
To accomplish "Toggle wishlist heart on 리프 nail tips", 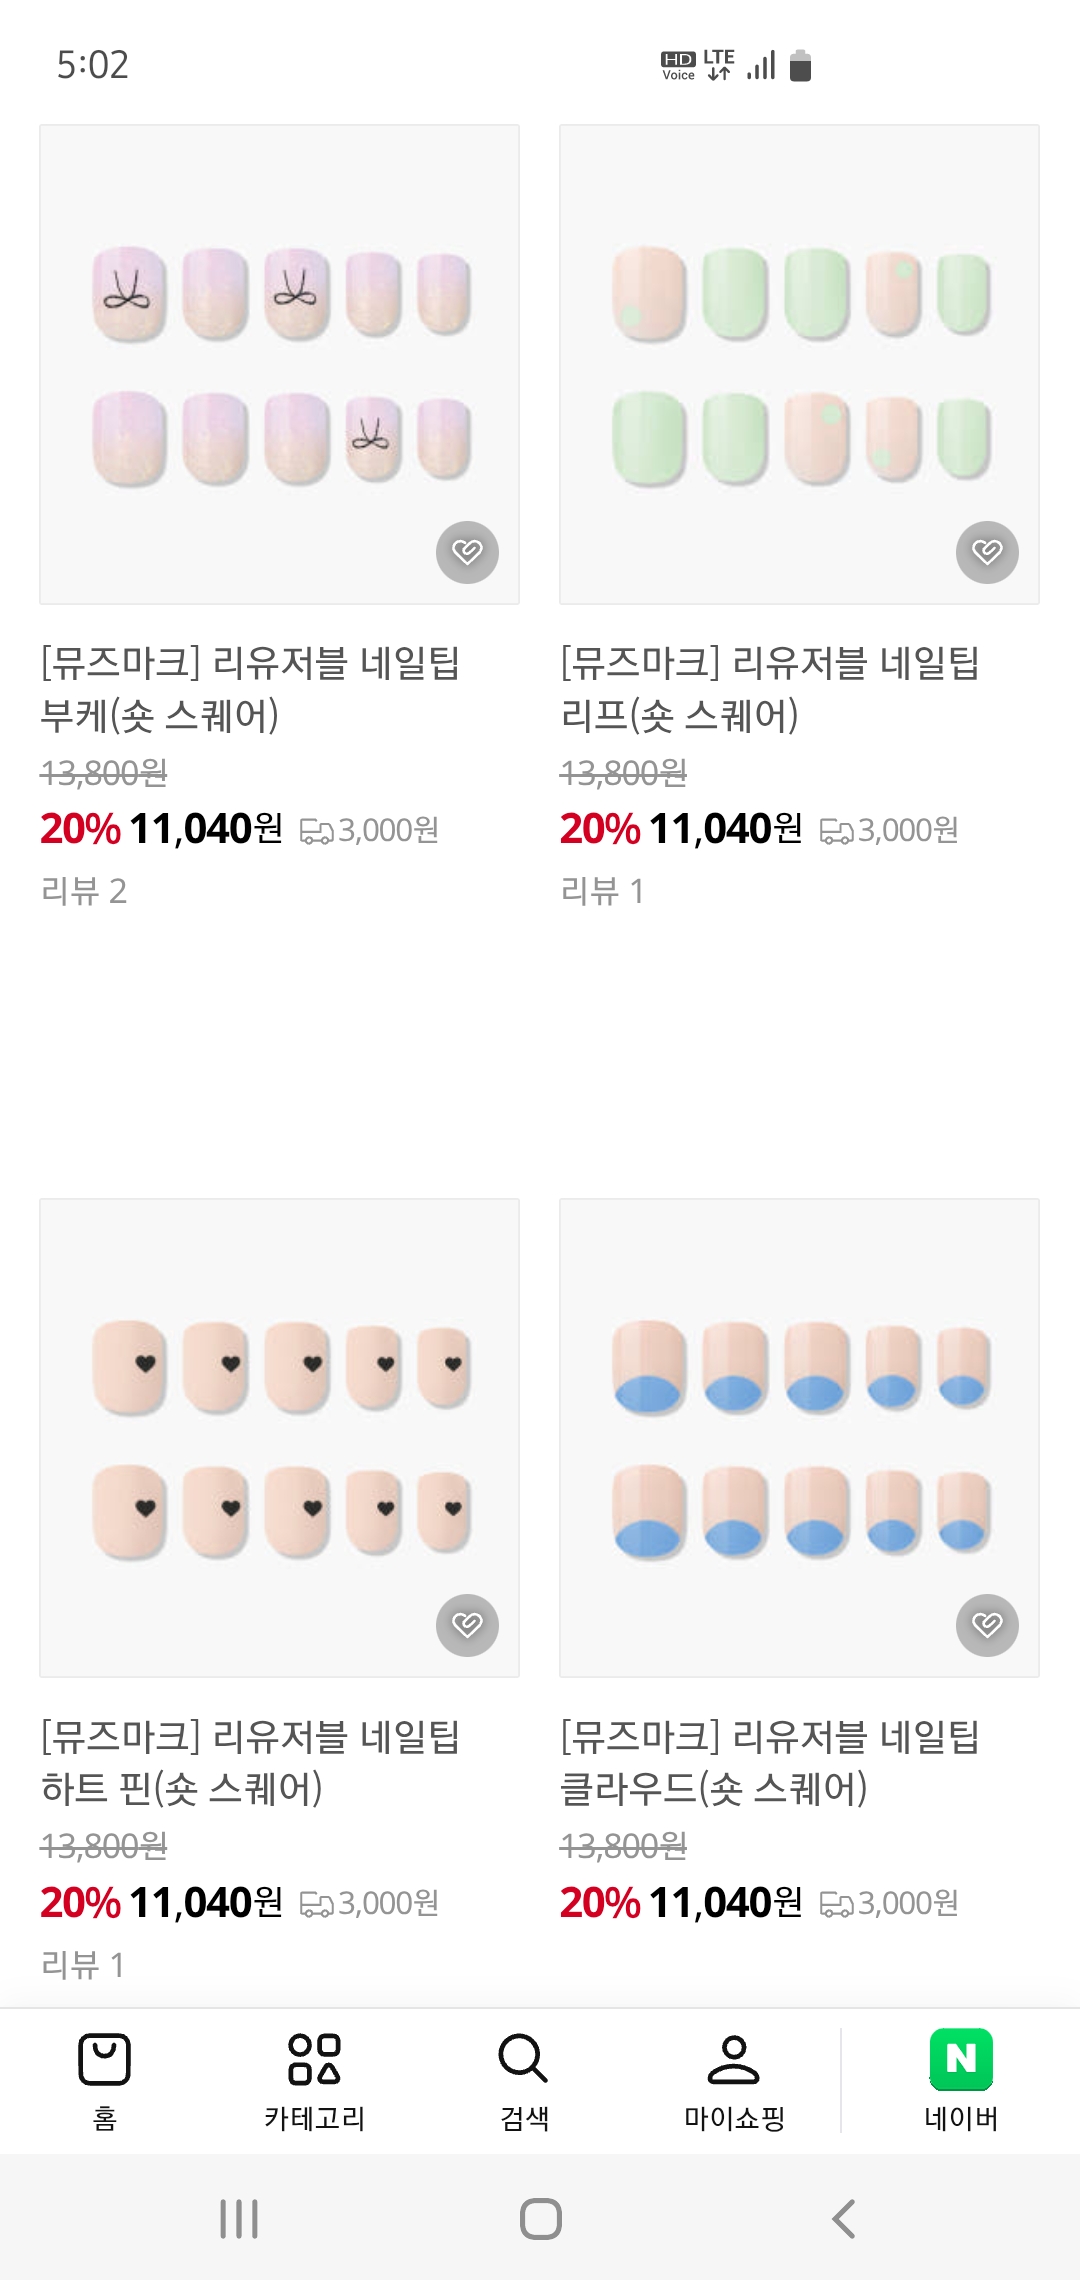I will tap(987, 552).
